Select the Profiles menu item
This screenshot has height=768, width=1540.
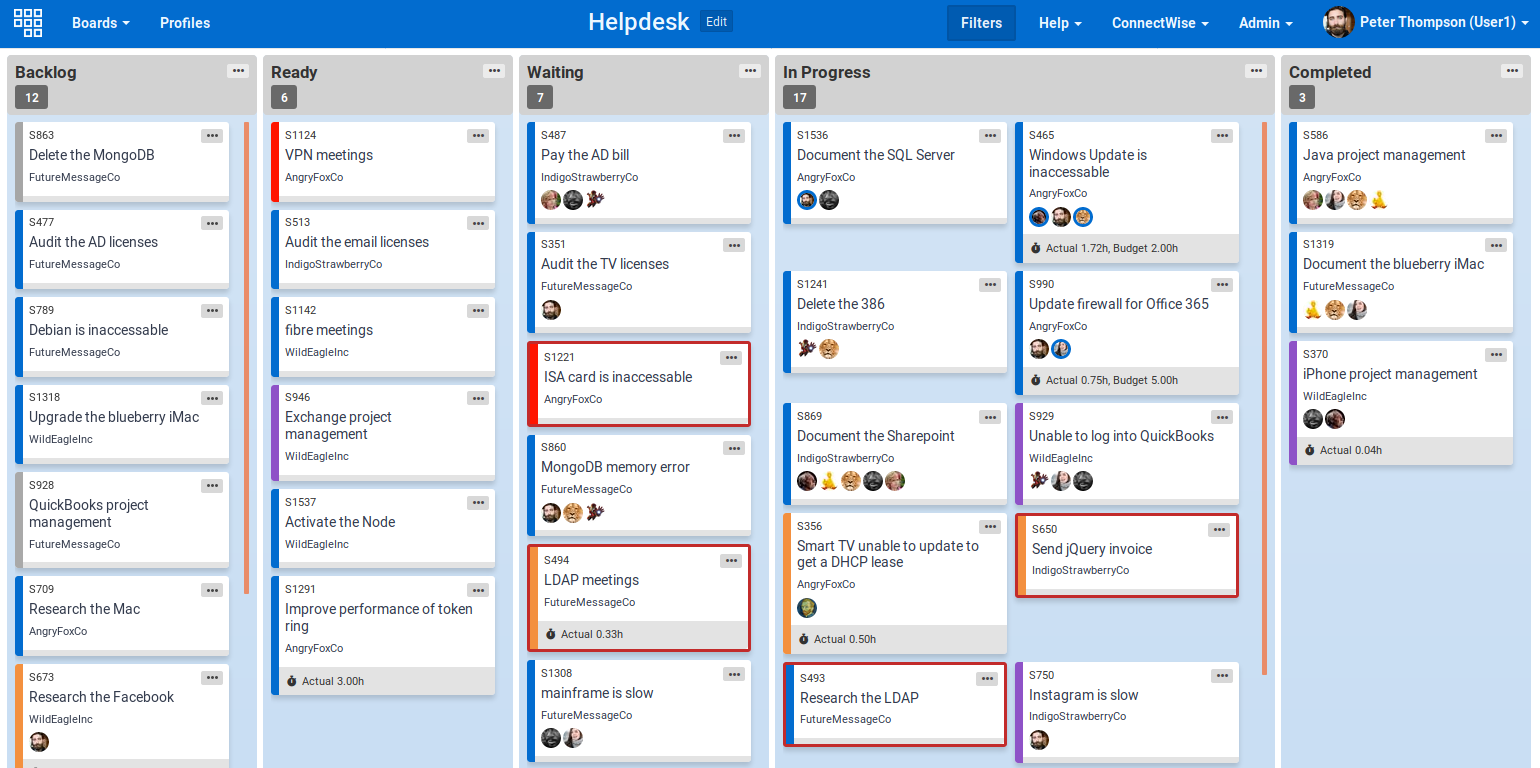click(x=184, y=22)
